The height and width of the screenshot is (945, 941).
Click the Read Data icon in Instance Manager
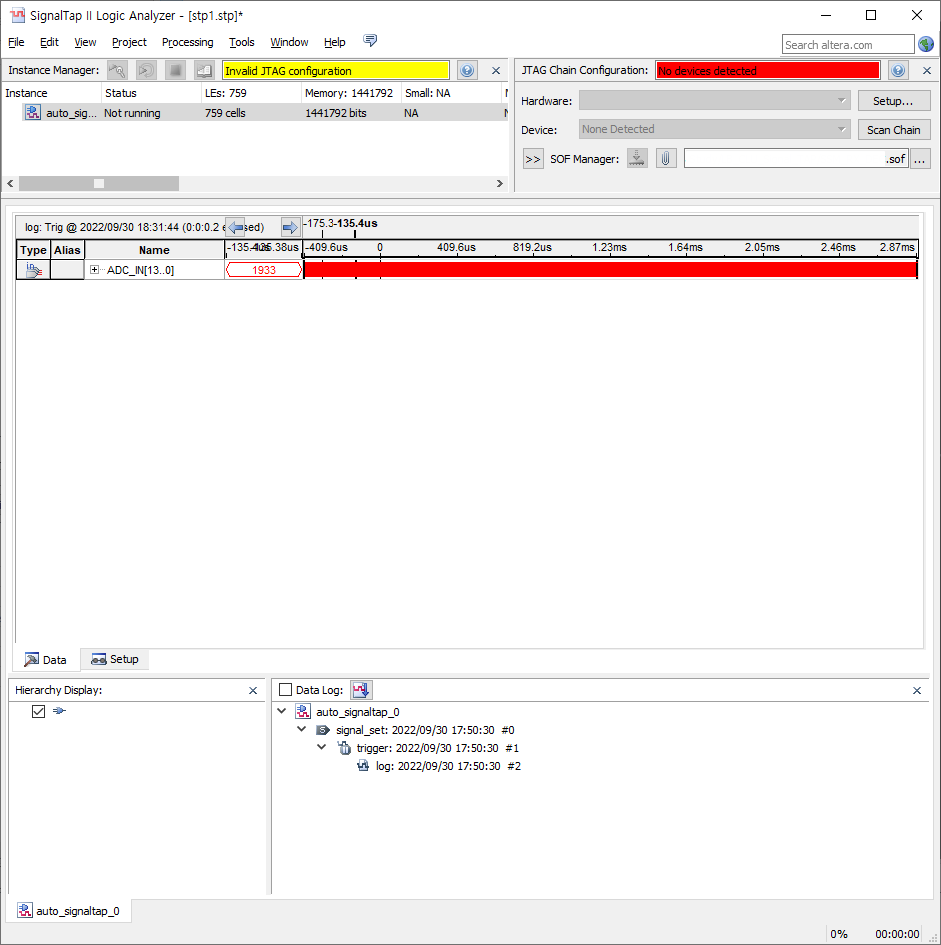coord(204,71)
